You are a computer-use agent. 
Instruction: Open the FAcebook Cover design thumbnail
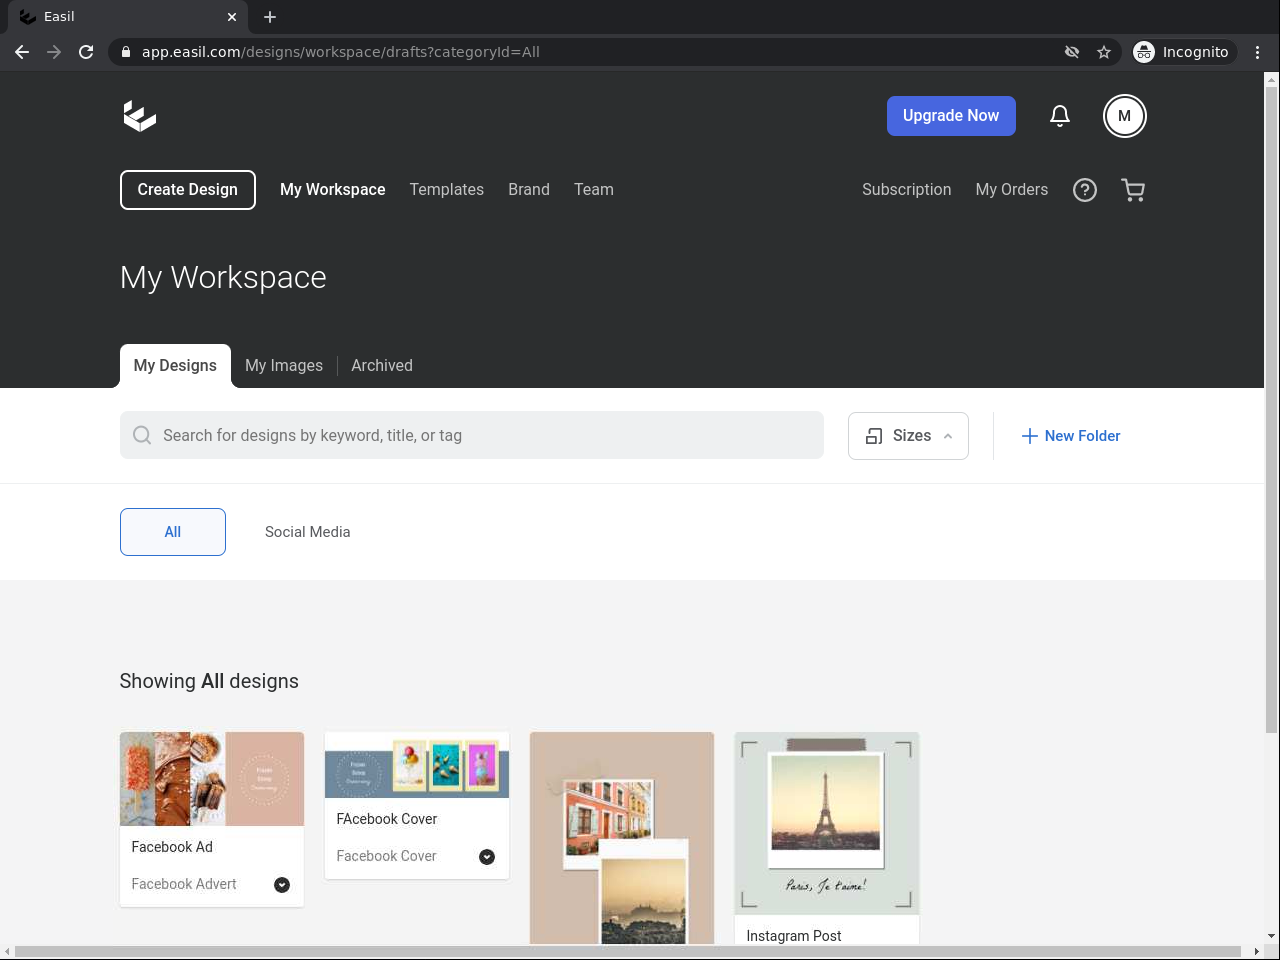tap(417, 765)
